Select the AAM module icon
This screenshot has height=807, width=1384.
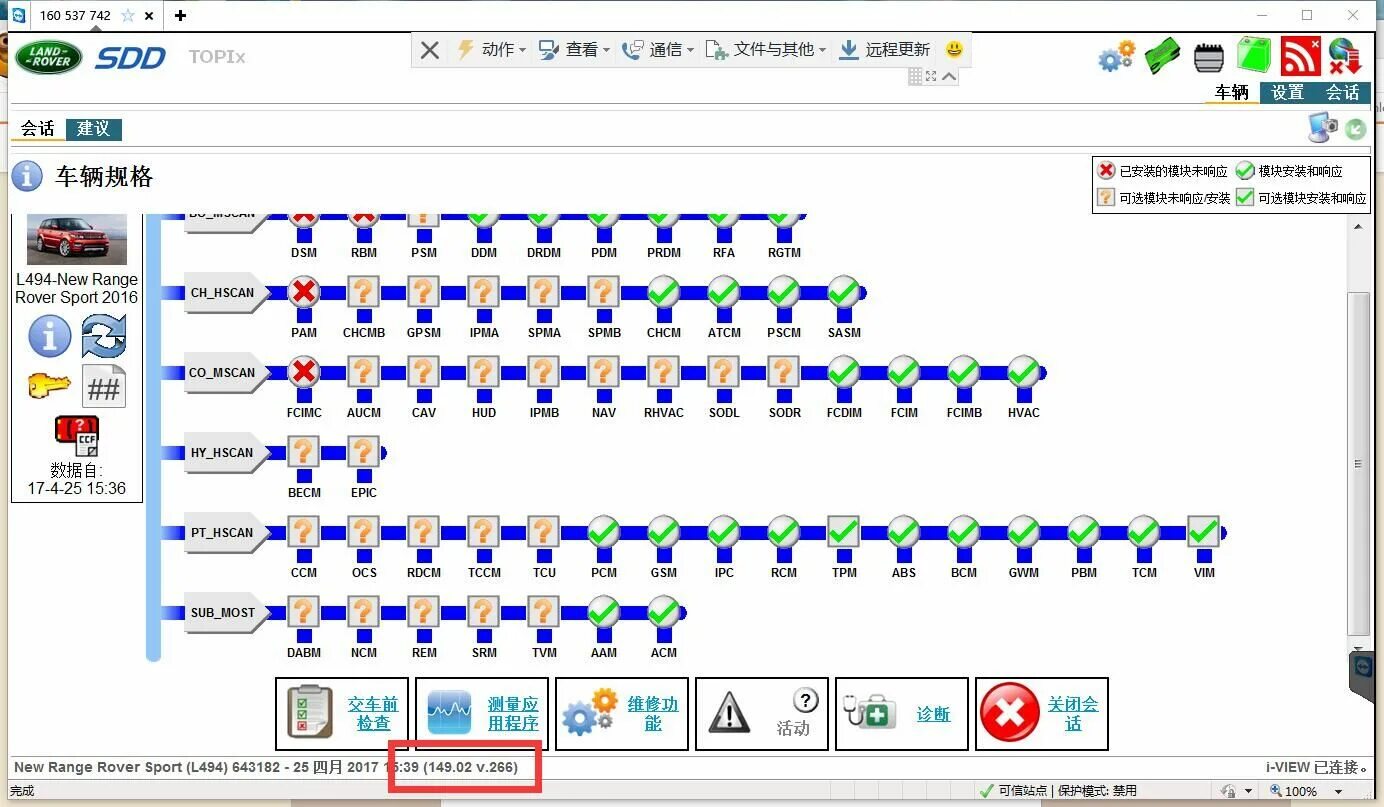[x=604, y=612]
